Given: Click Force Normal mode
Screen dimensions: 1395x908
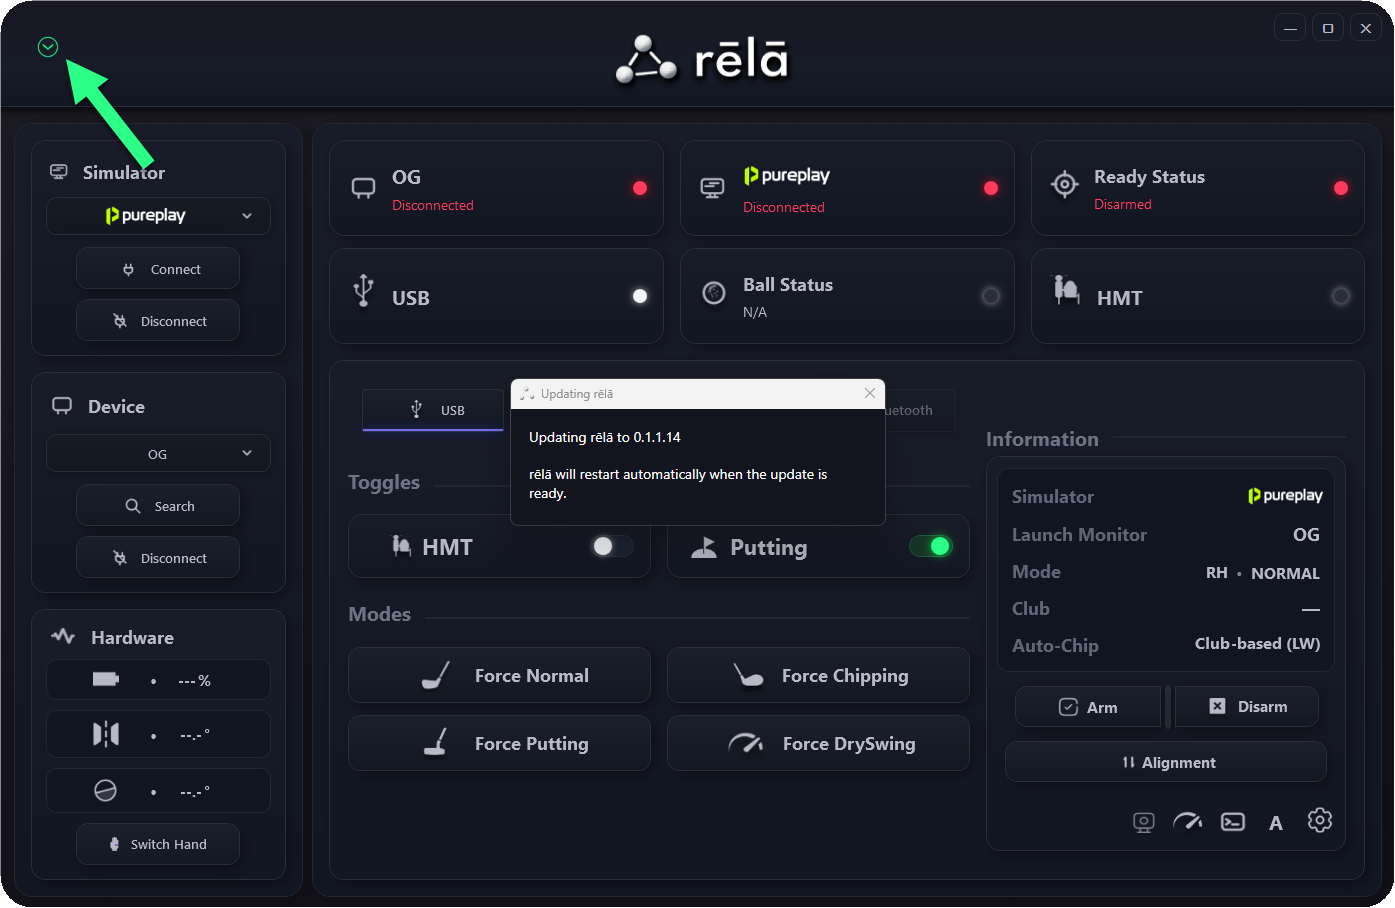Looking at the screenshot, I should 499,675.
